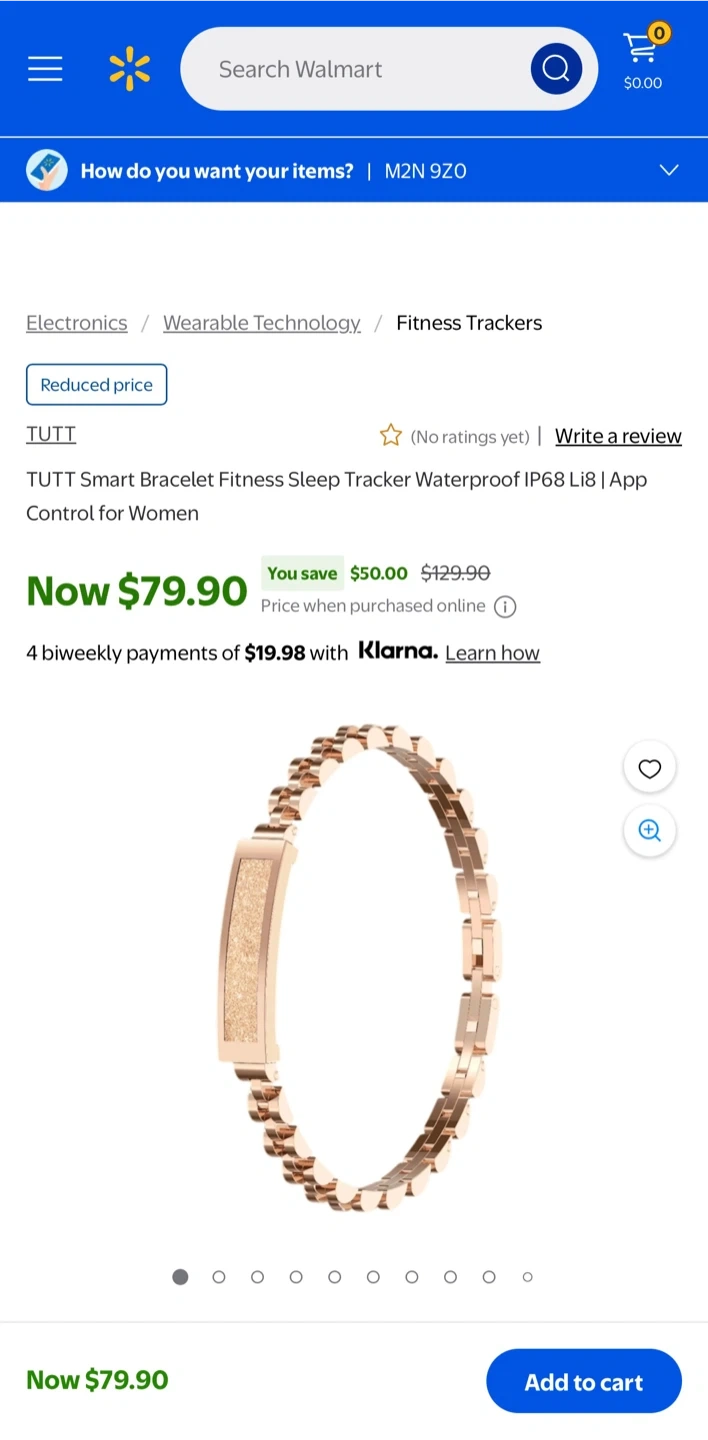The image size is (708, 1440).
Task: Click Write a review link
Action: [618, 436]
